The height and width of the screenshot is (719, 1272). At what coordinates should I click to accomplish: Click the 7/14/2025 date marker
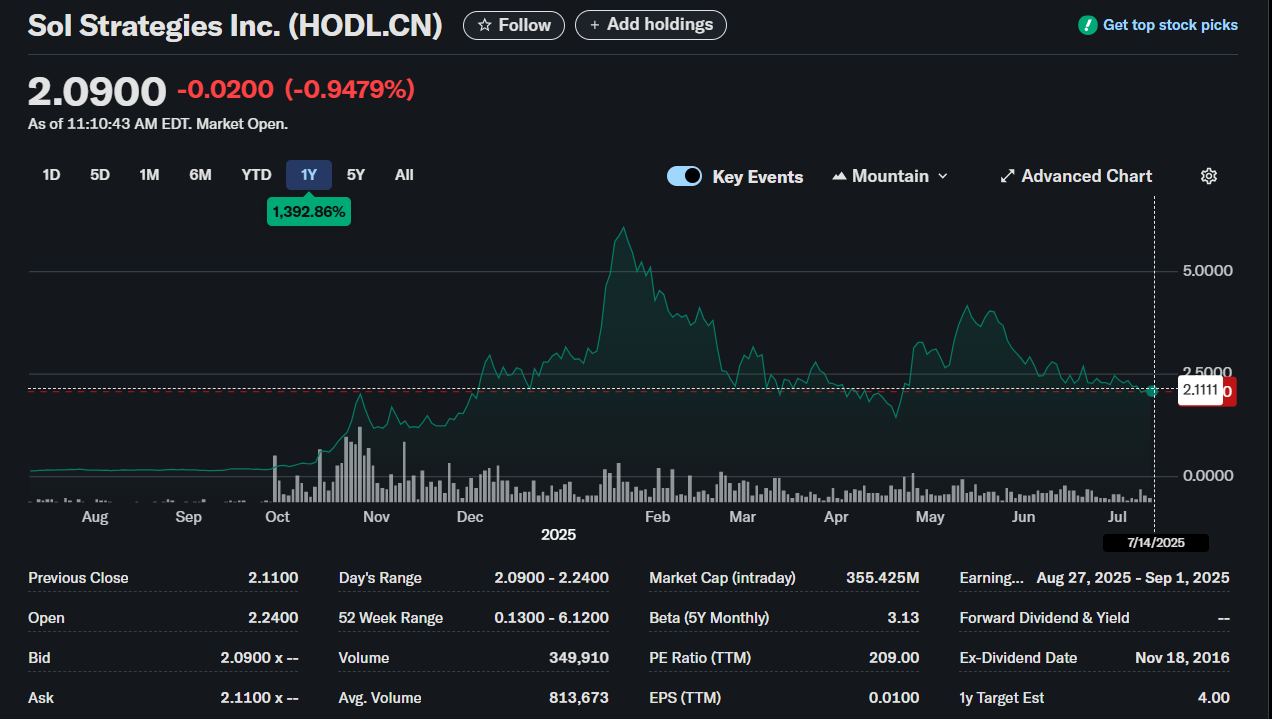1156,543
